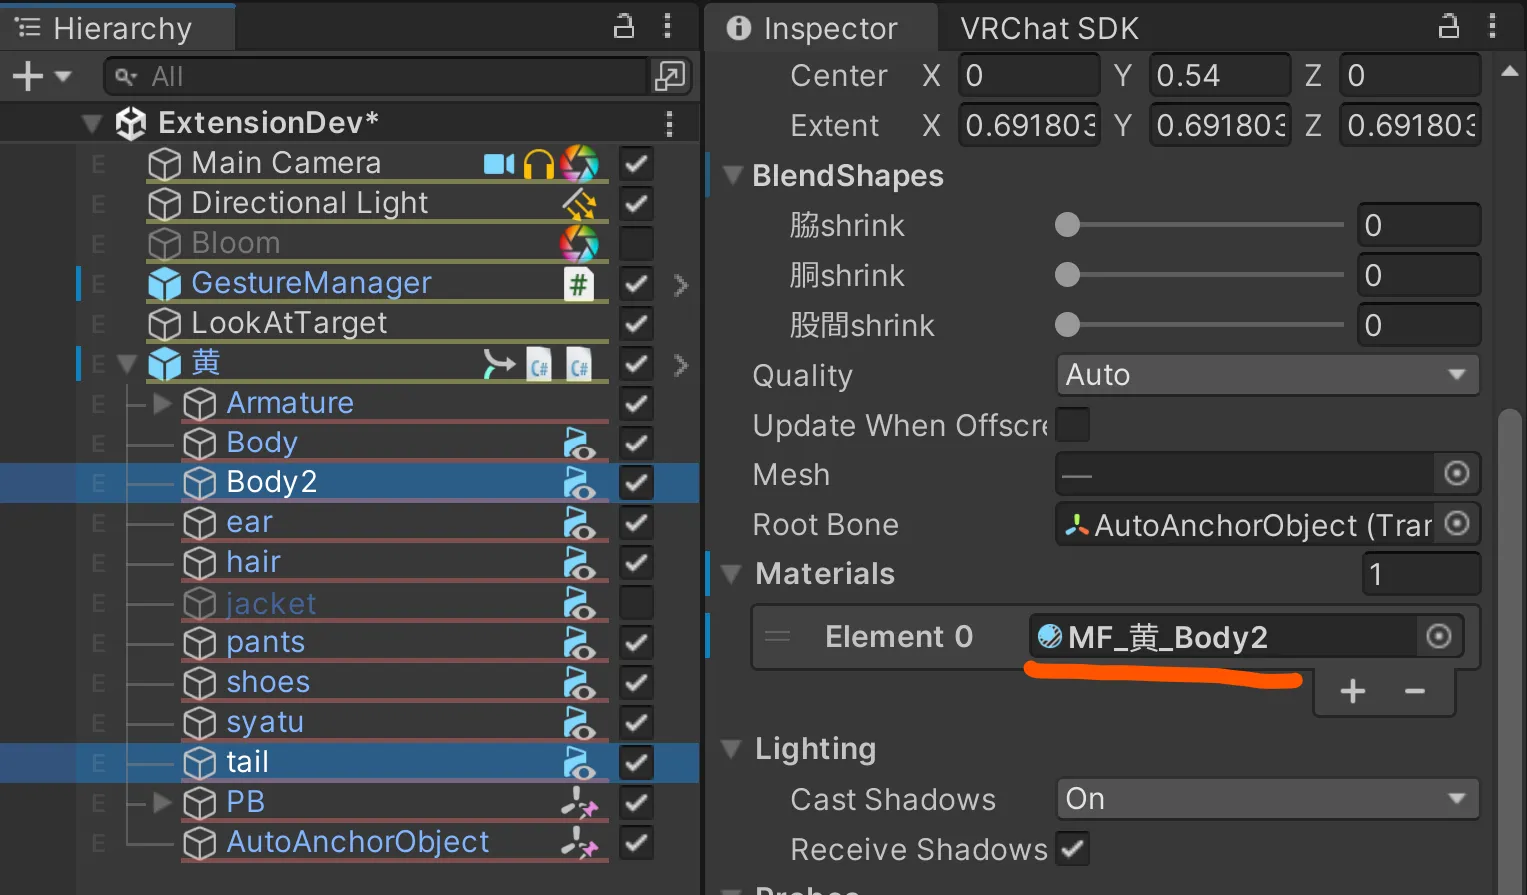The width and height of the screenshot is (1527, 895).
Task: Open the Quality dropdown set to Auto
Action: 1266,375
